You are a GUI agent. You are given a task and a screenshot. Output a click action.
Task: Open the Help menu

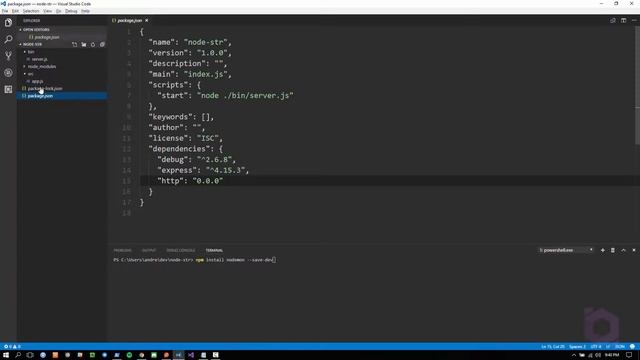(85, 11)
